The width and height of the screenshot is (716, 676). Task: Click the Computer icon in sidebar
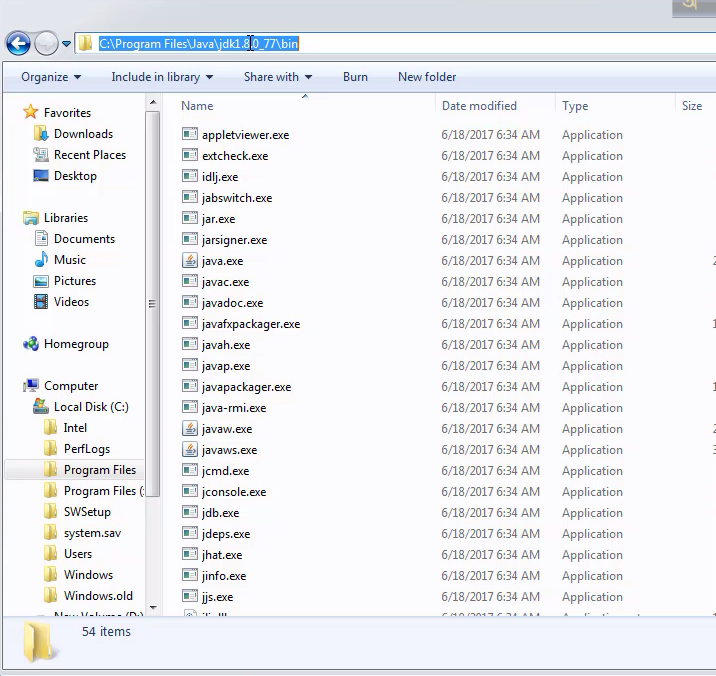[x=31, y=386]
